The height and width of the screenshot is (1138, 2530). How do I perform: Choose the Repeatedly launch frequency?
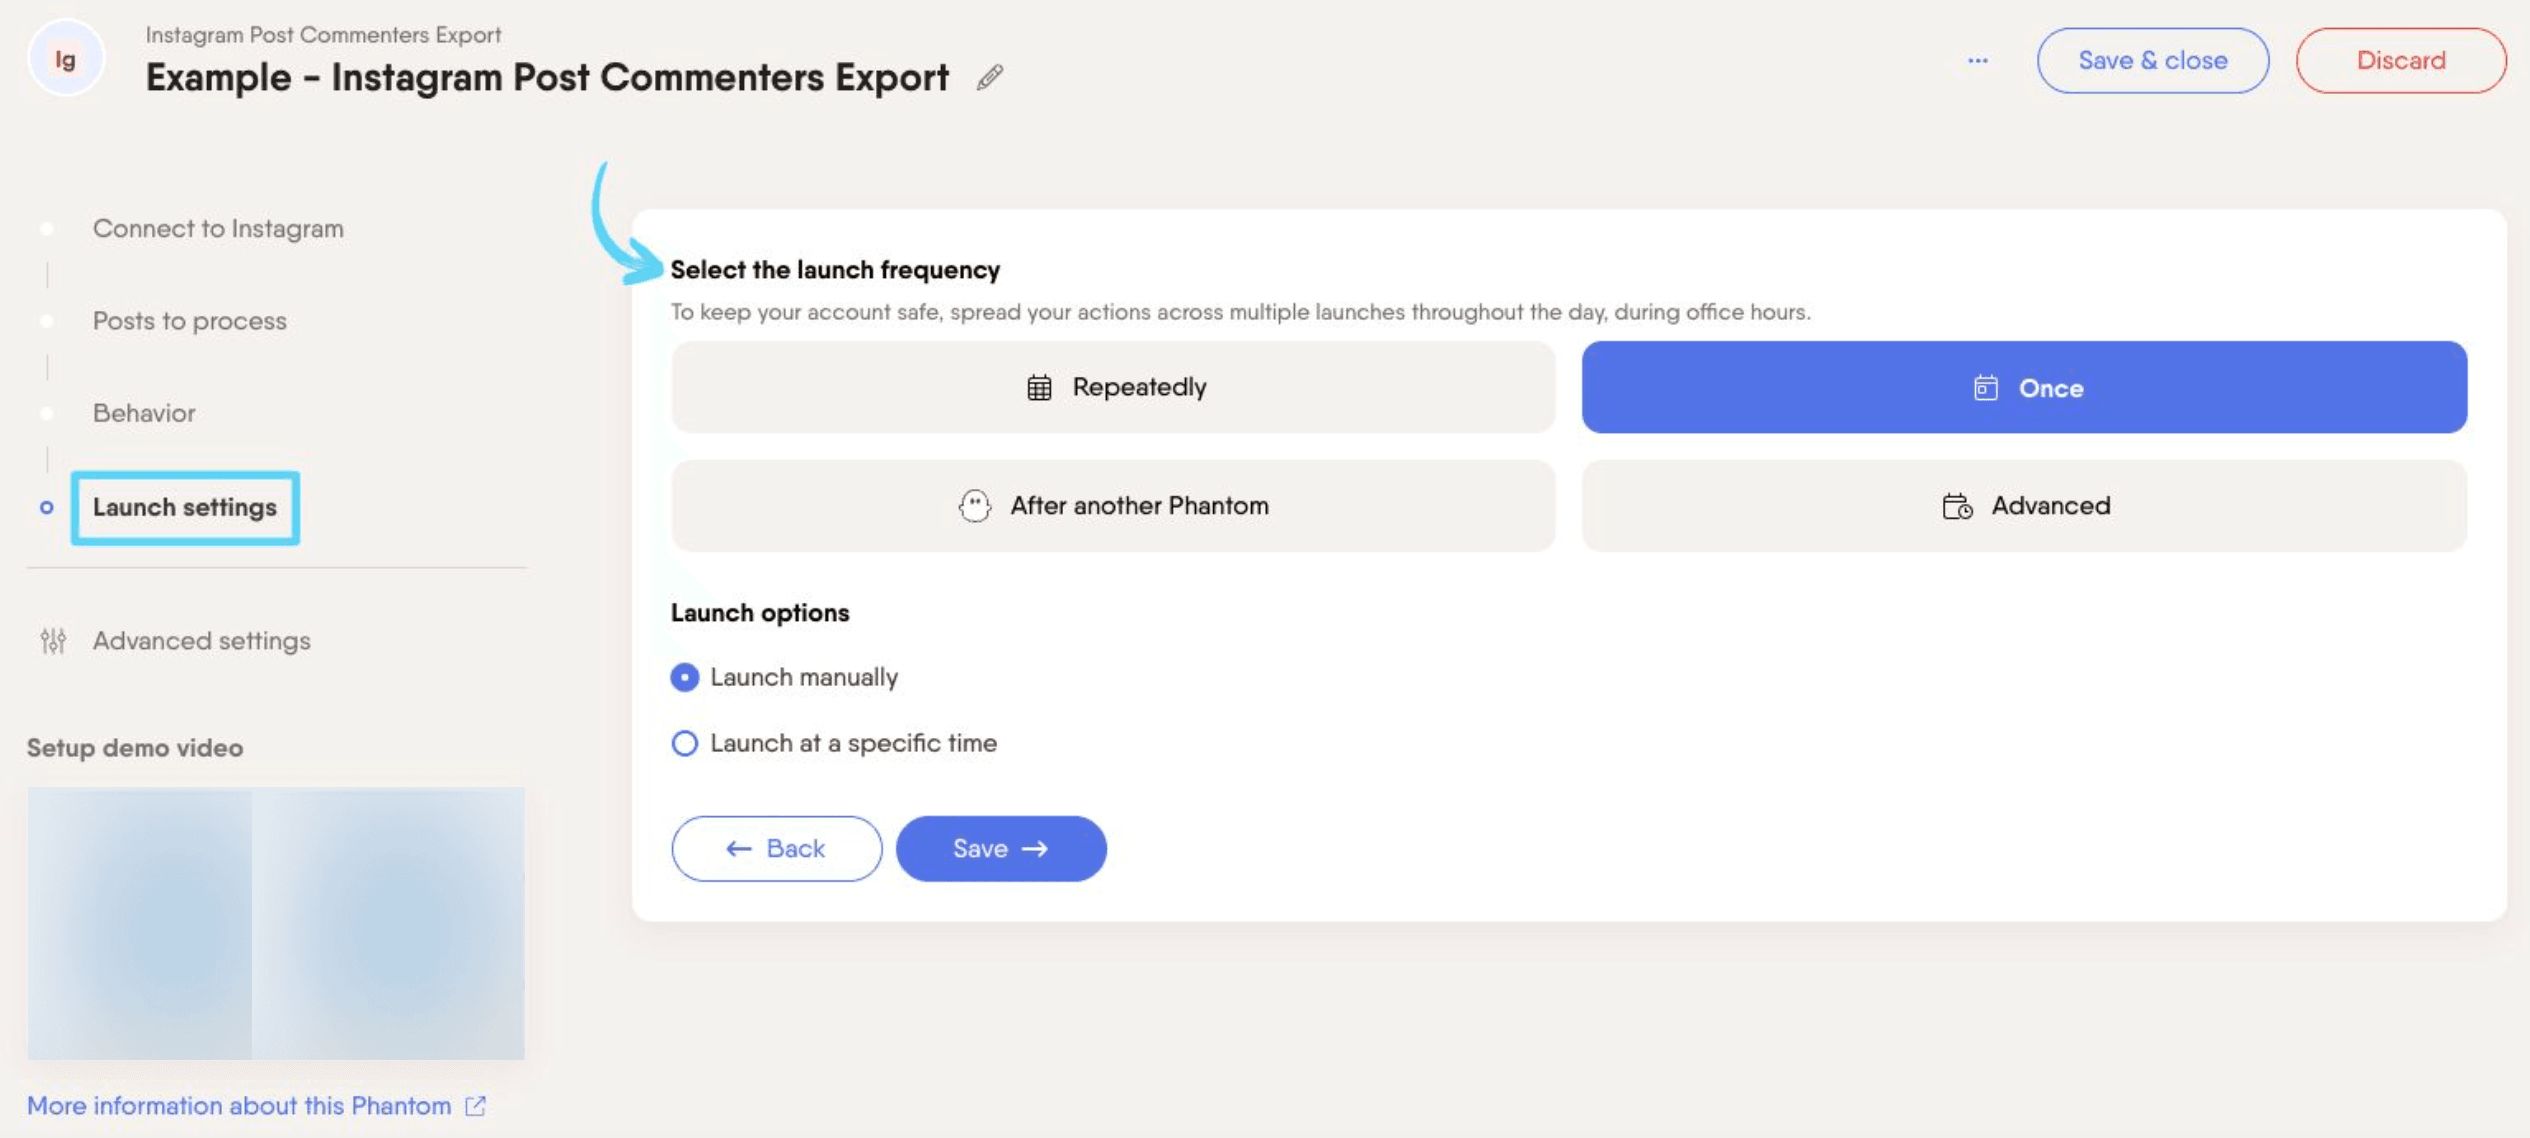[1113, 387]
